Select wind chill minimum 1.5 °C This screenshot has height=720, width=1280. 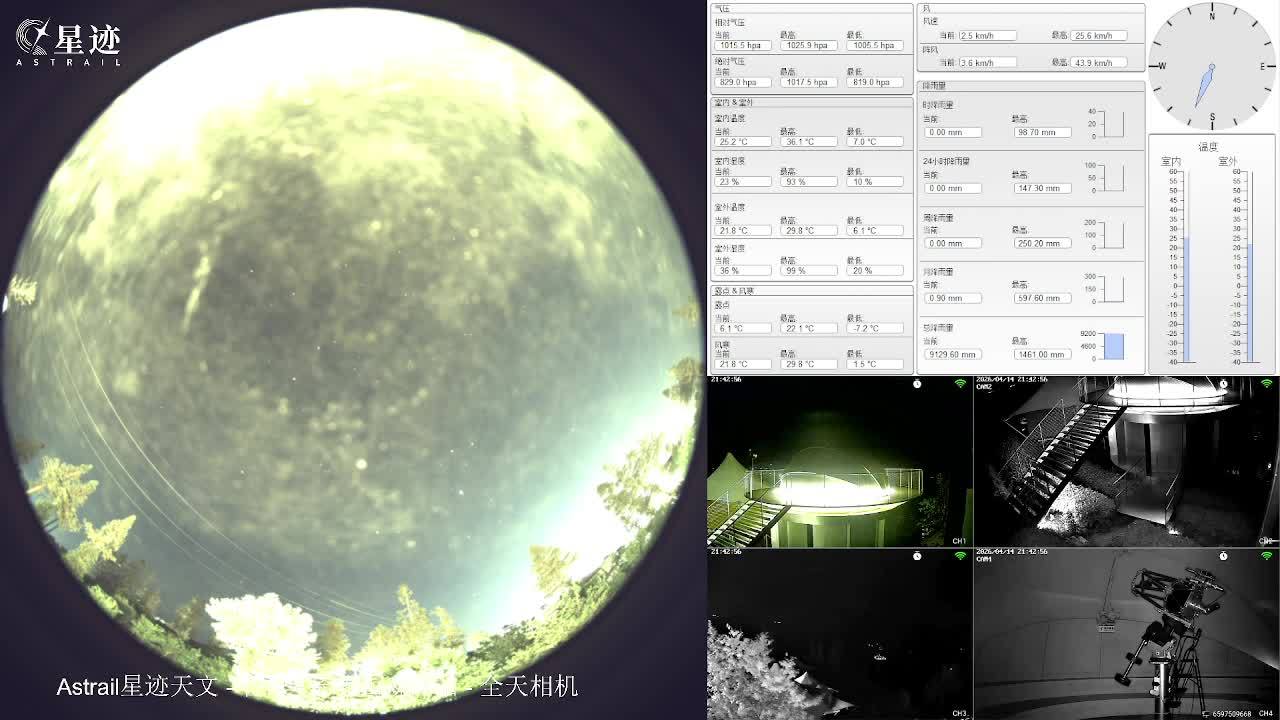click(875, 364)
